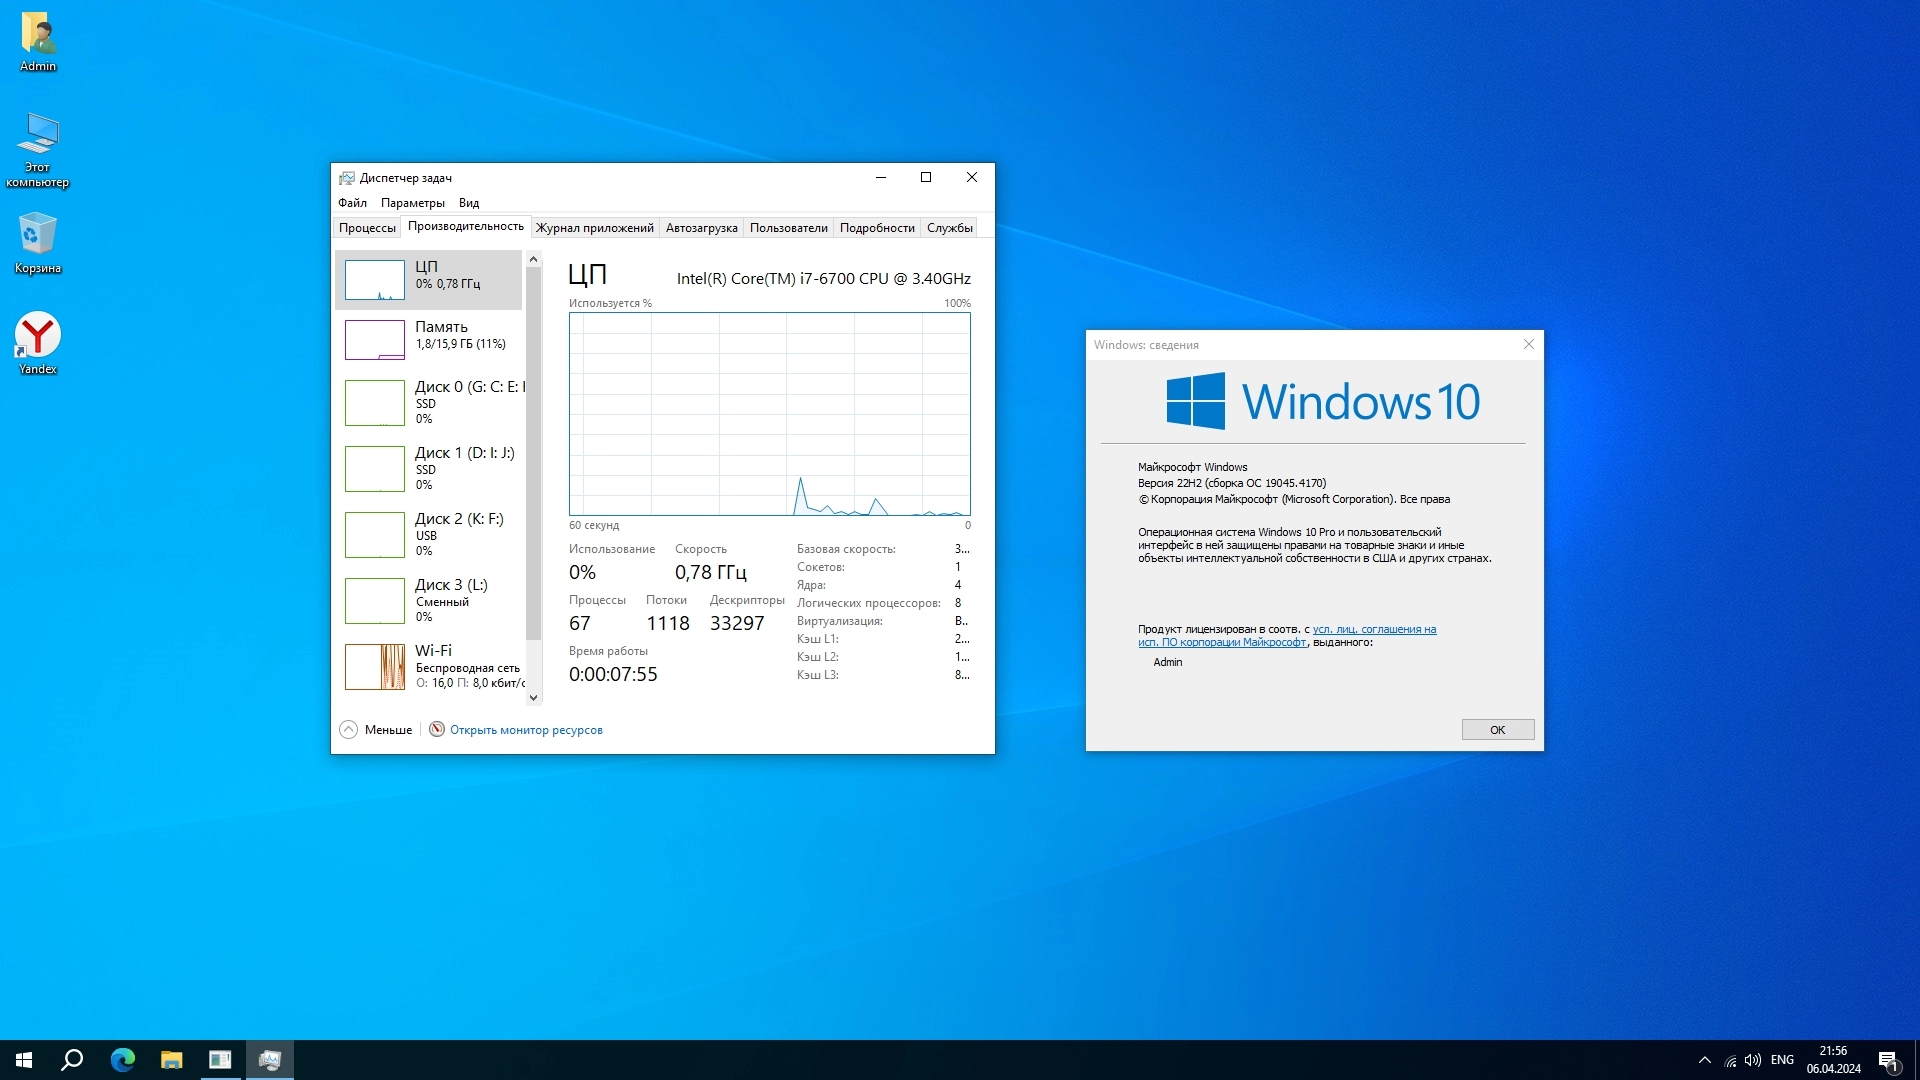Expand hidden tray icons with the chevron
This screenshot has width=1920, height=1080.
(x=1704, y=1060)
